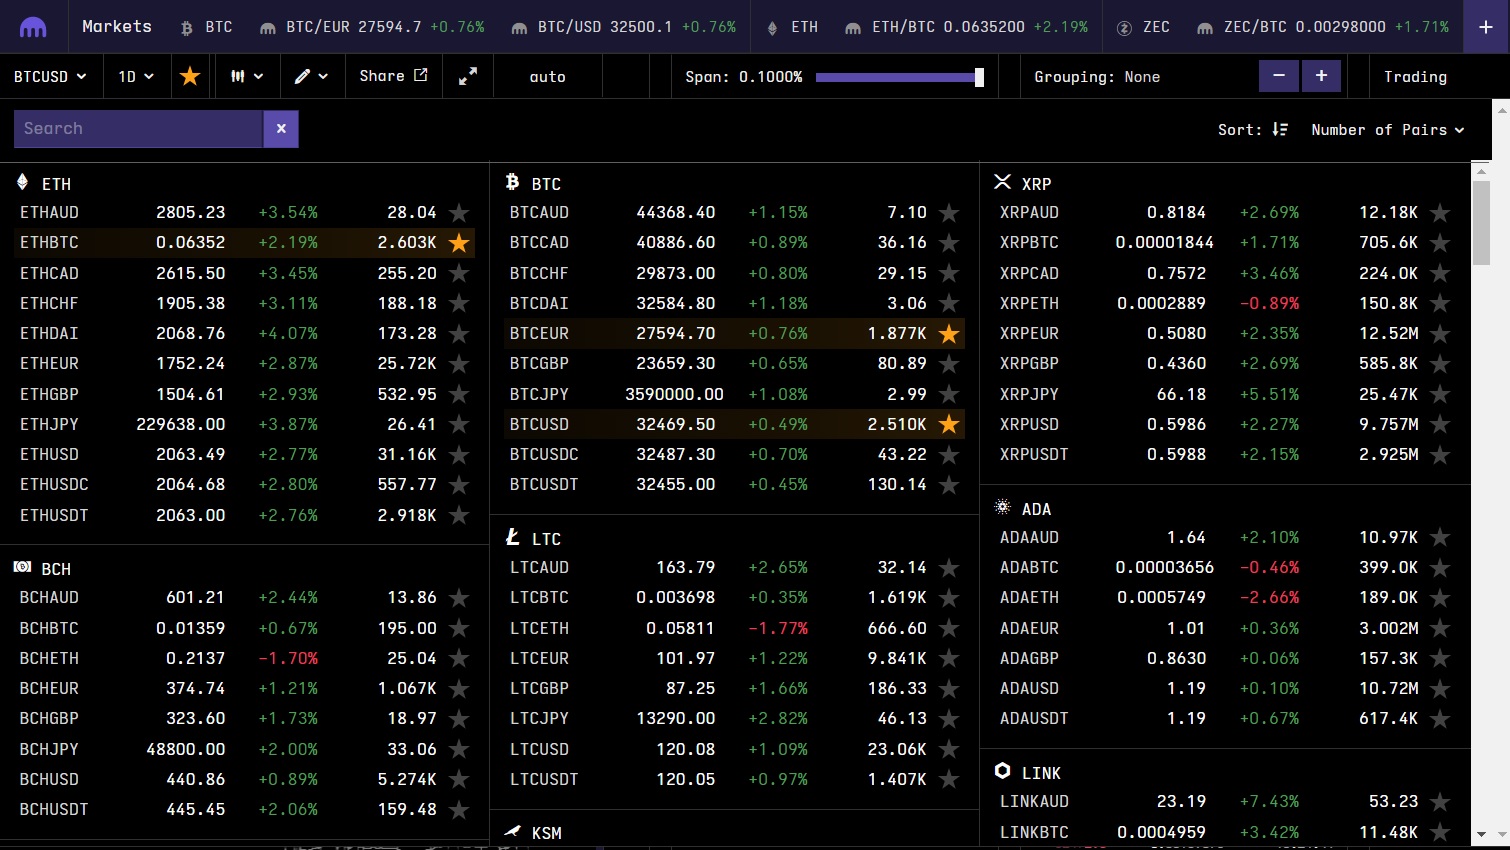Add a new tab with plus button
This screenshot has width=1510, height=850.
[1485, 27]
